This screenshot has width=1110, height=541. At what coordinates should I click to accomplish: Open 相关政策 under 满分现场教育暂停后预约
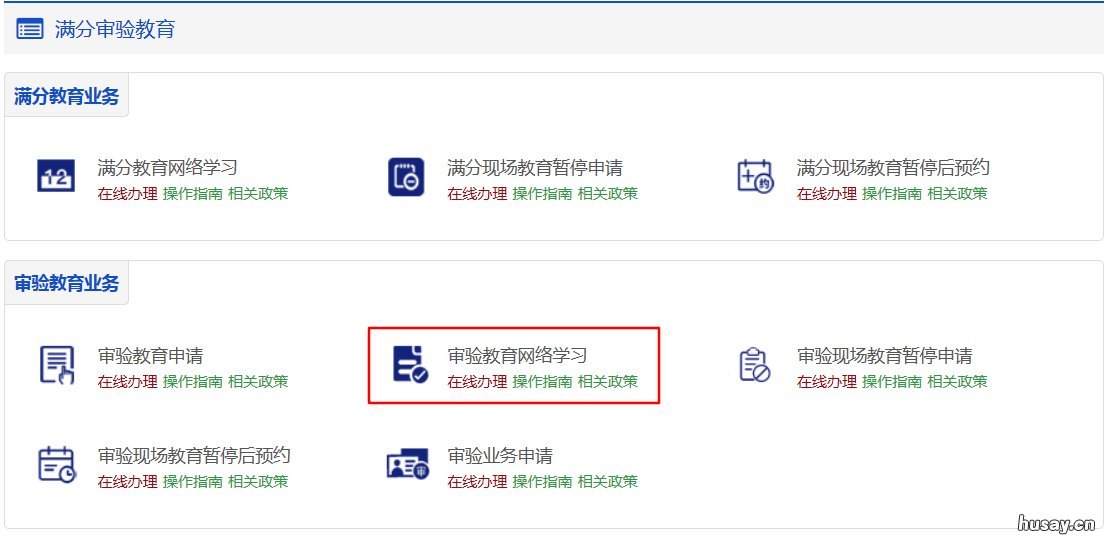(x=957, y=194)
